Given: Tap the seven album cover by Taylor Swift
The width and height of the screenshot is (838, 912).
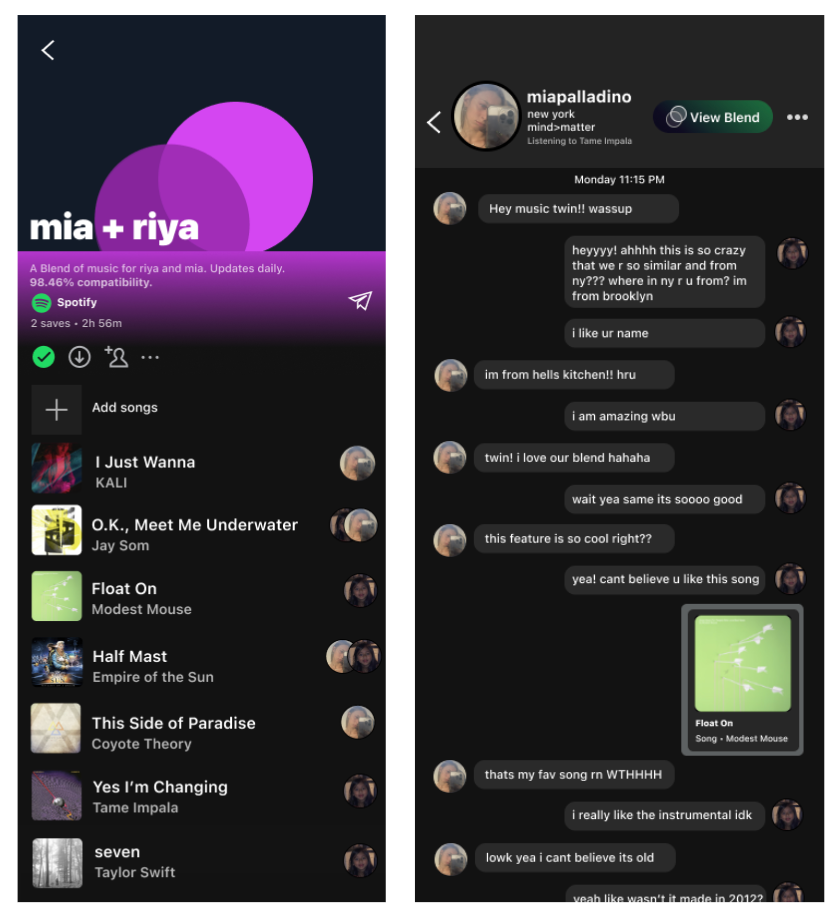Looking at the screenshot, I should 57,863.
